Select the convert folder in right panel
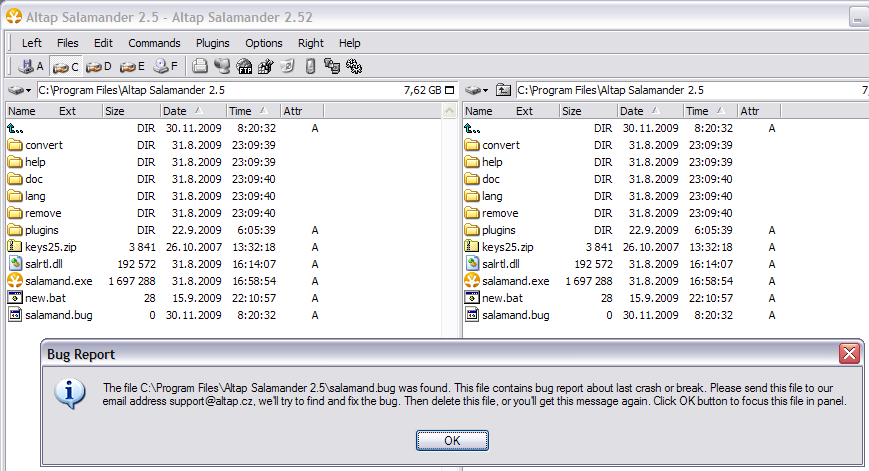 pos(492,145)
